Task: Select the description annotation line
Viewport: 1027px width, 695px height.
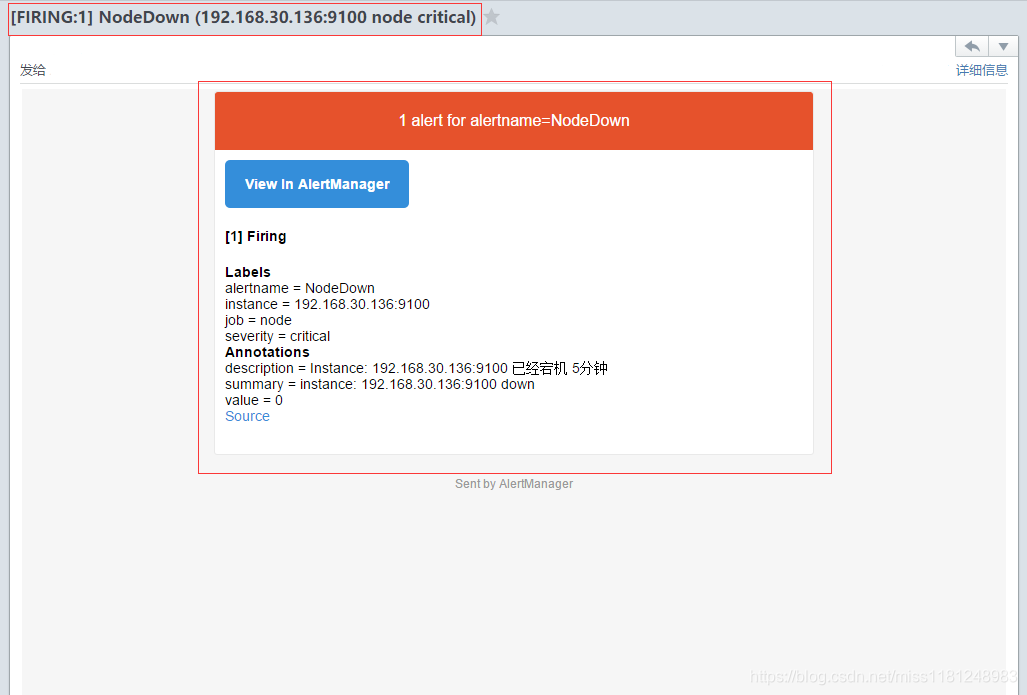Action: [x=417, y=368]
